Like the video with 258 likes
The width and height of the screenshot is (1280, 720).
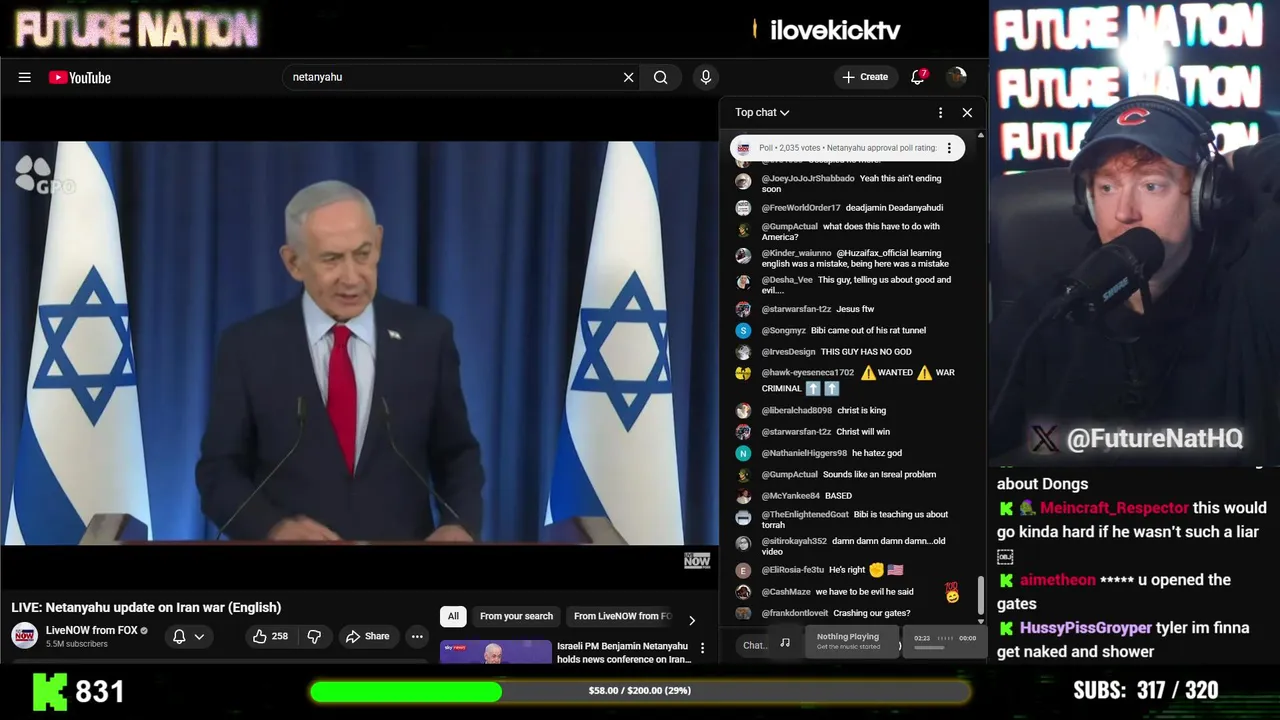pyautogui.click(x=270, y=636)
